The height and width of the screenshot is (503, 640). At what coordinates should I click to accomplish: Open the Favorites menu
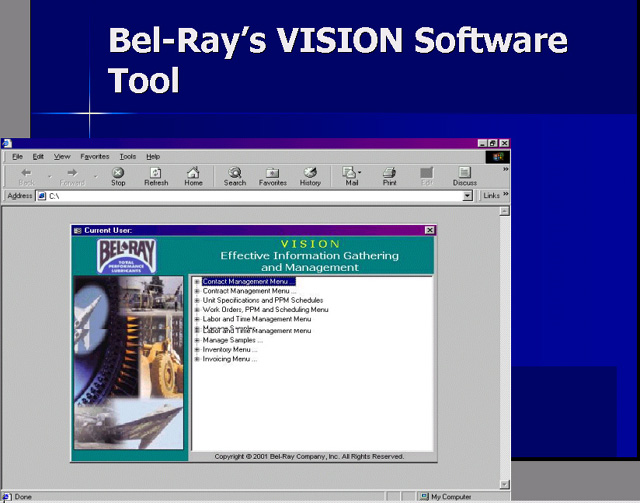tap(95, 157)
